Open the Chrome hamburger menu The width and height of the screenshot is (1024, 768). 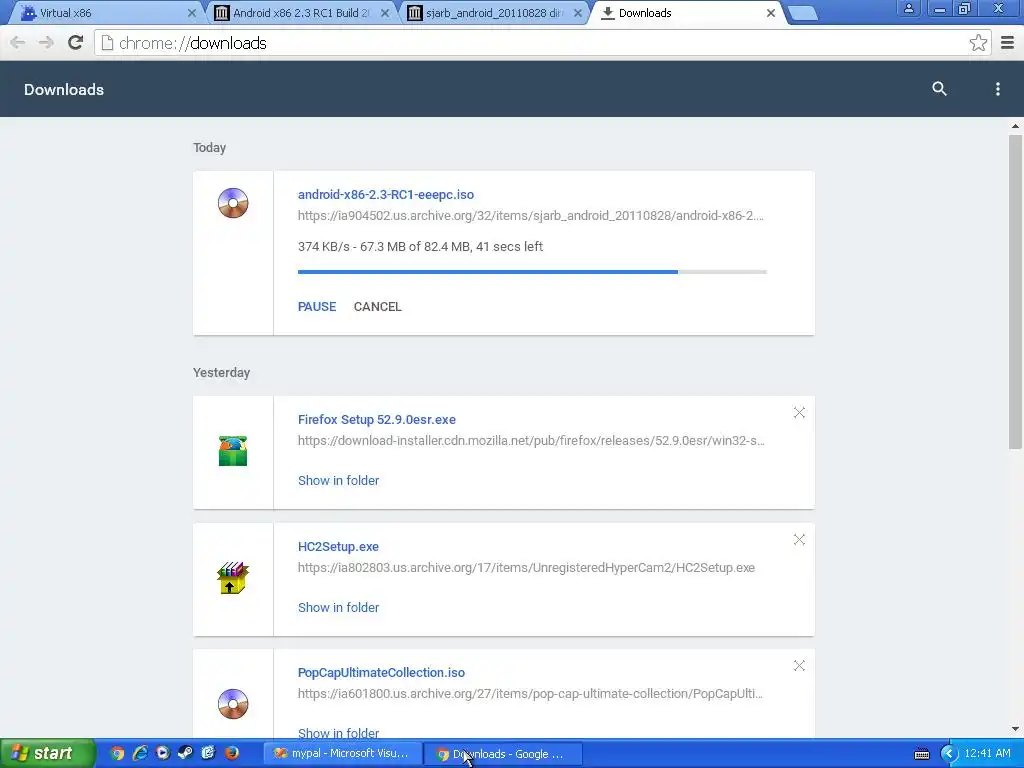point(1007,43)
